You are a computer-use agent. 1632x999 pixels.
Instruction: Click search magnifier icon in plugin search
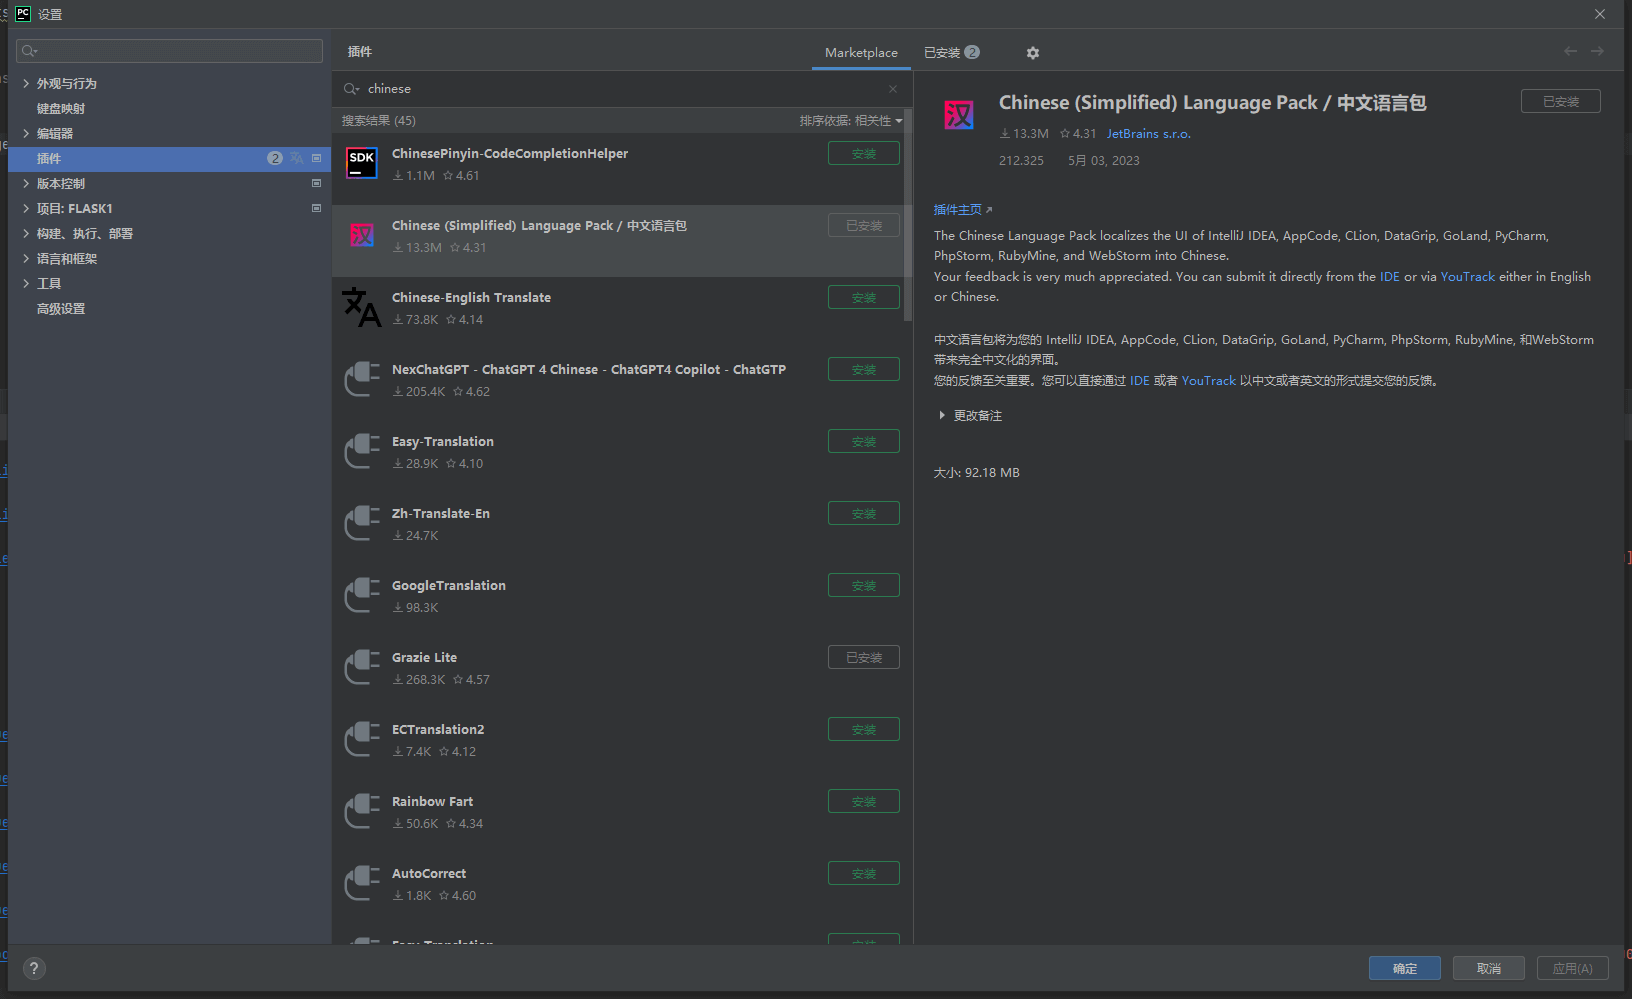tap(351, 89)
